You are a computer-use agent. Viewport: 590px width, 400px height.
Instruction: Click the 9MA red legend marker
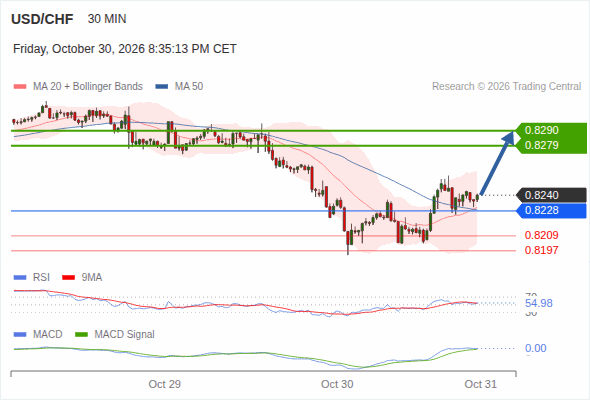coord(68,278)
